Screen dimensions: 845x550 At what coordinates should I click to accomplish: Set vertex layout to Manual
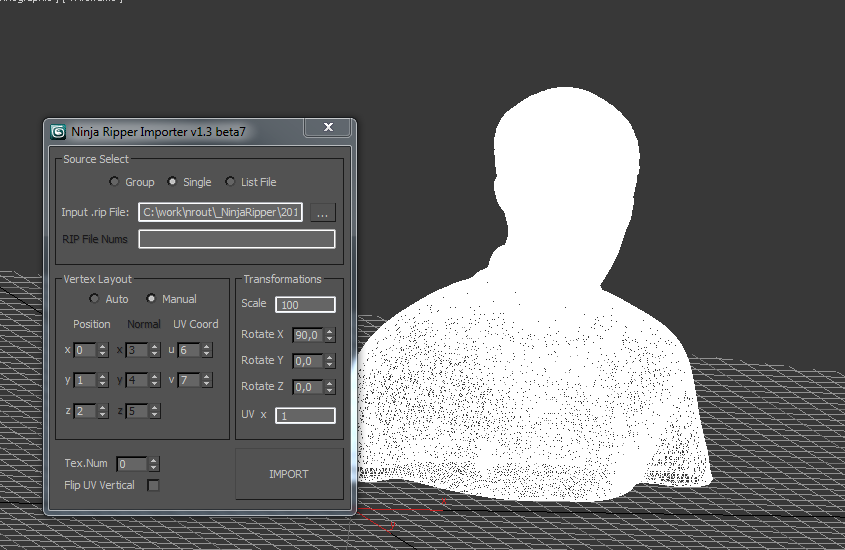[151, 299]
